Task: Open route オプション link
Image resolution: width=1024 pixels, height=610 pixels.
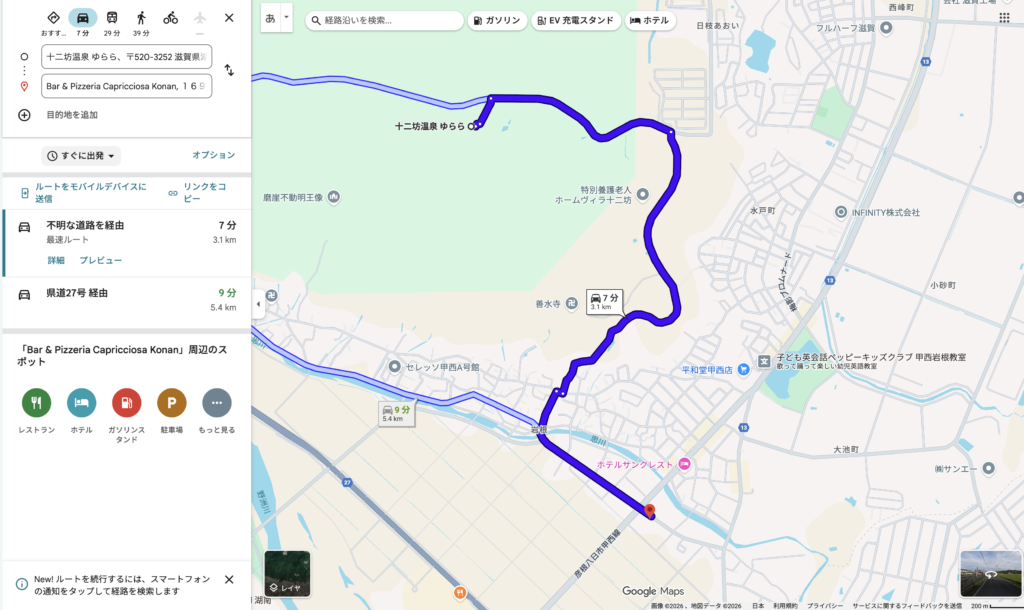Action: click(x=214, y=155)
